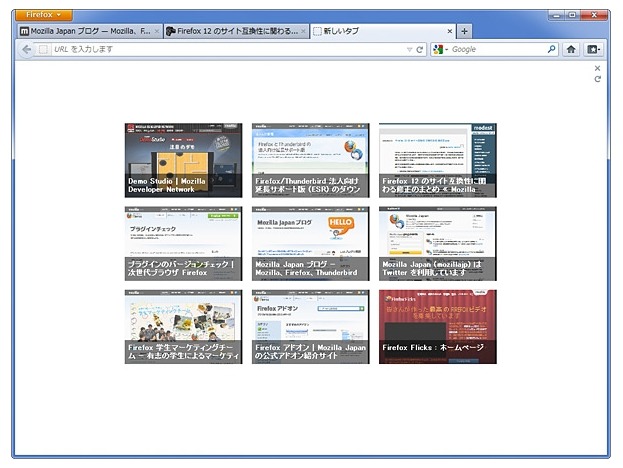The width and height of the screenshot is (623, 468).
Task: Open the プラグインのバージョンチェック tile
Action: pos(183,244)
